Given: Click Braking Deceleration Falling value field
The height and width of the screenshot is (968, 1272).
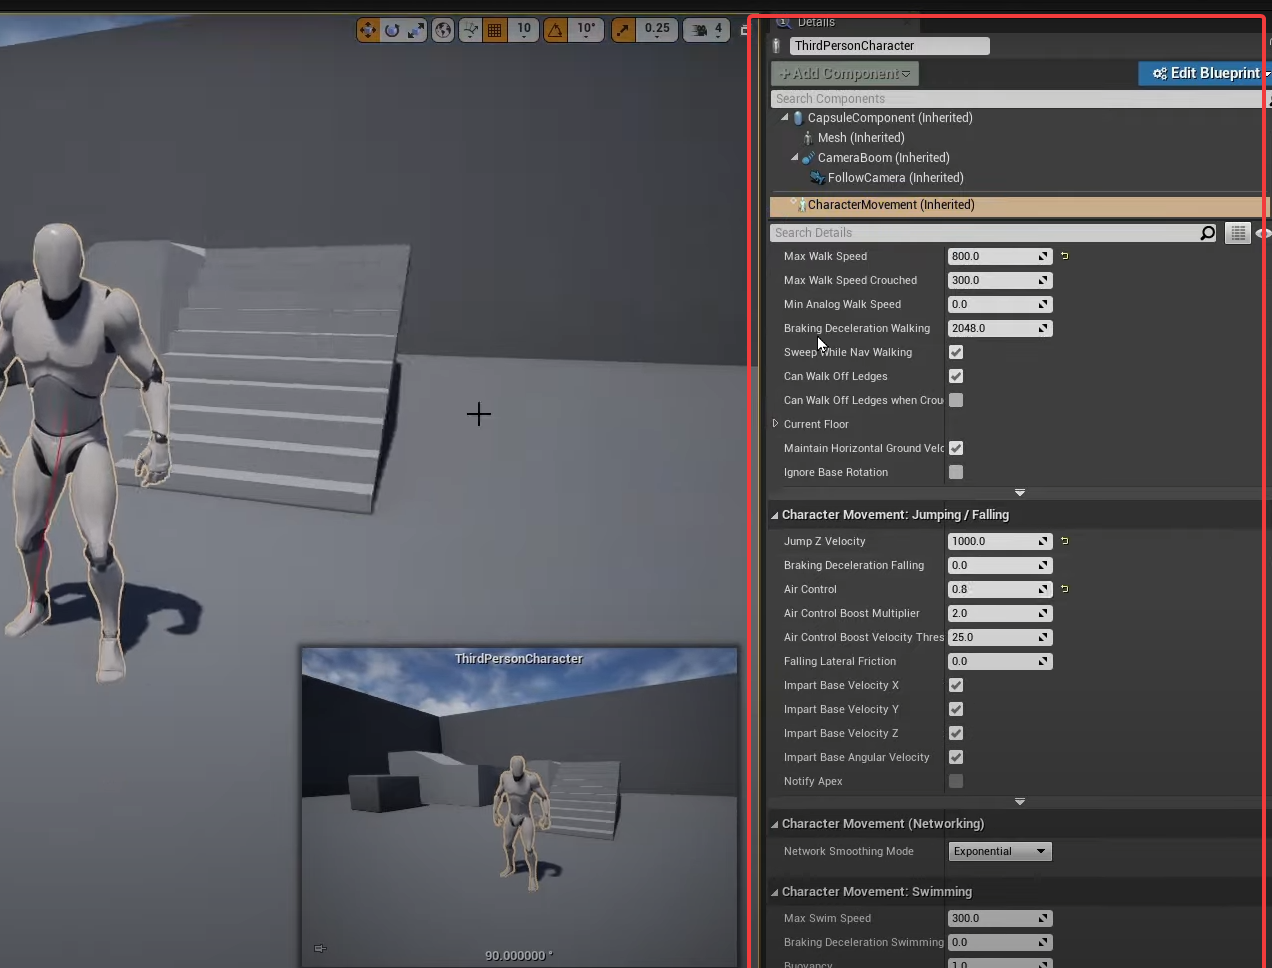Looking at the screenshot, I should point(999,565).
